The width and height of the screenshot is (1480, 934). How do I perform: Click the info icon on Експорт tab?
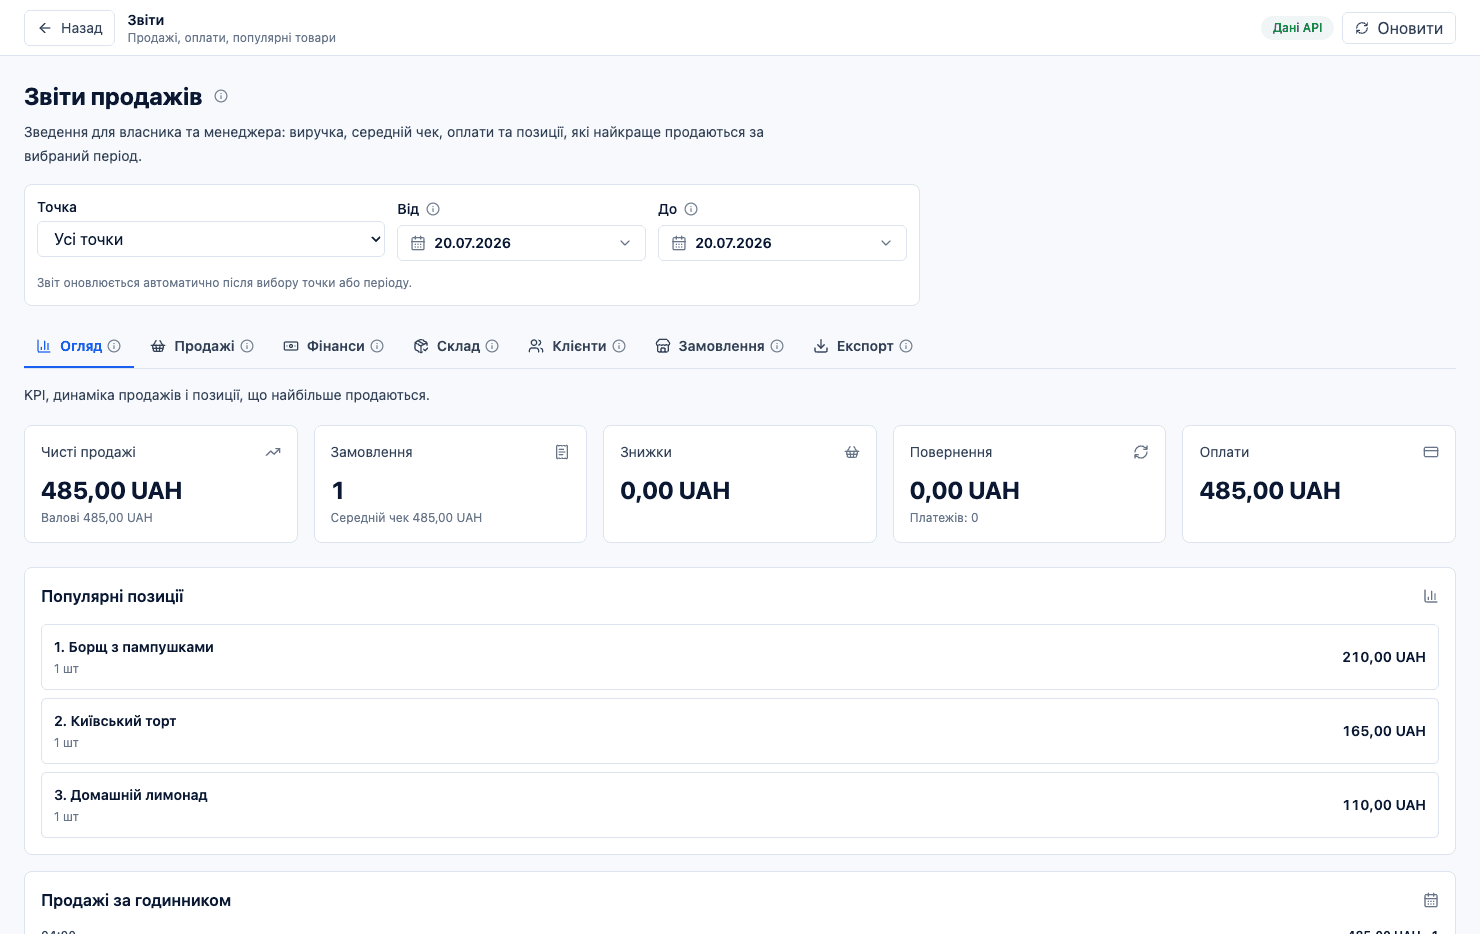[906, 346]
